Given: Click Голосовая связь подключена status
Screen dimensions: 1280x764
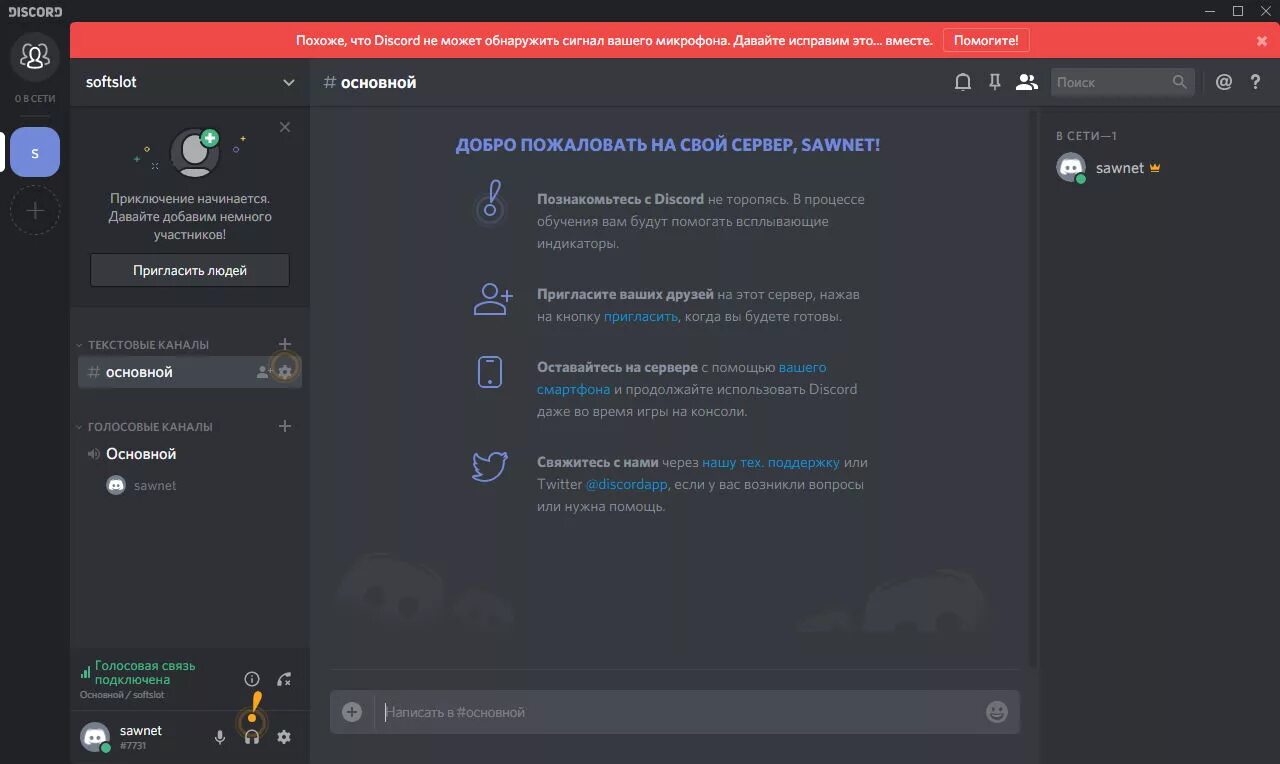Looking at the screenshot, I should click(145, 673).
